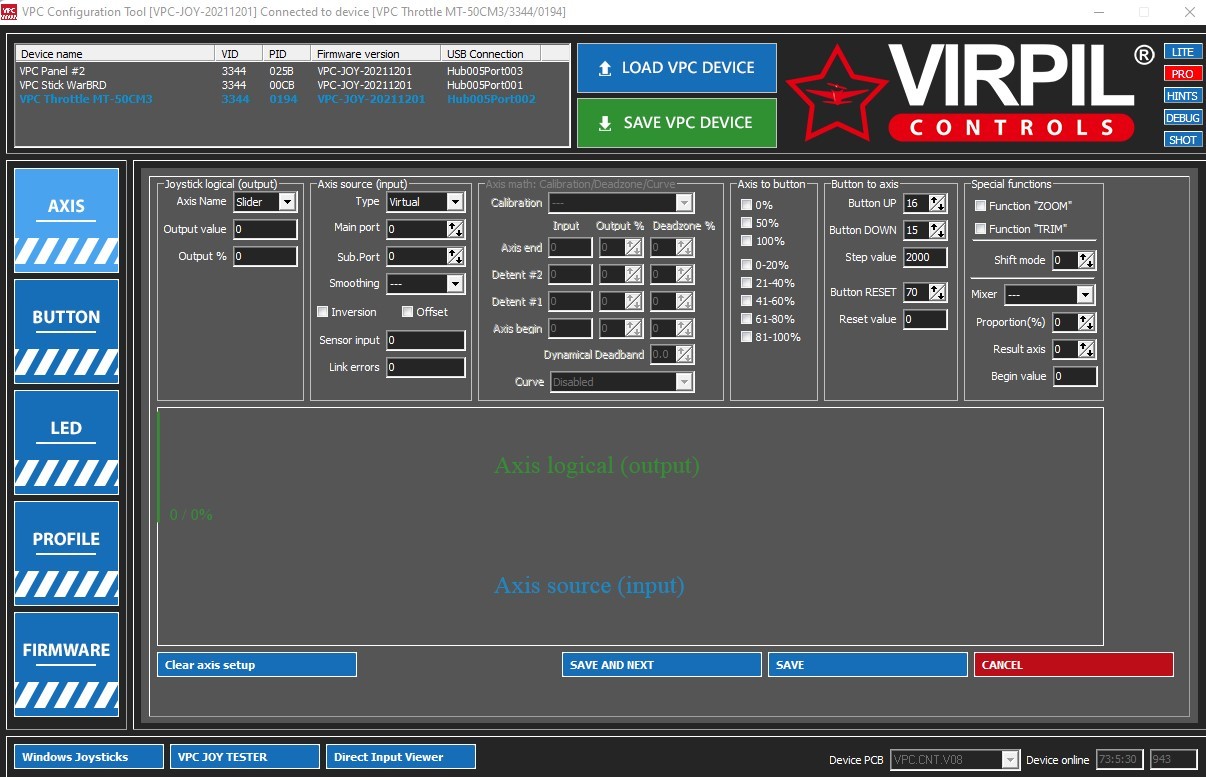The width and height of the screenshot is (1206, 777).
Task: Enable Function "TRIM" checkbox
Action: point(981,229)
